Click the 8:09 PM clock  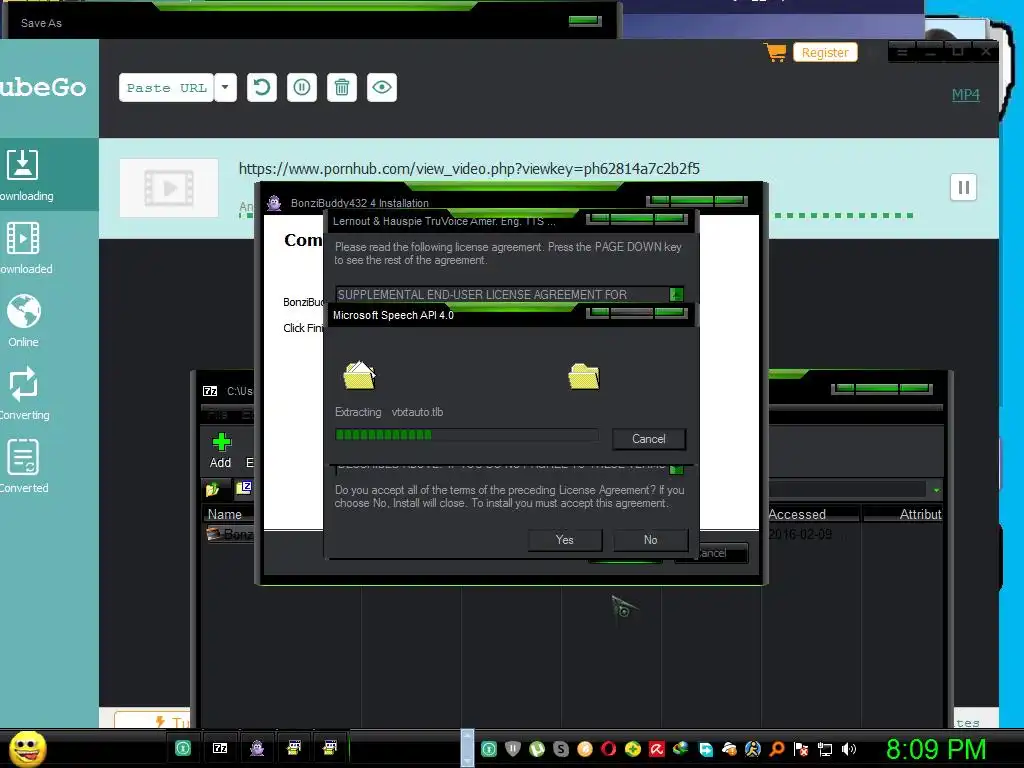point(936,749)
